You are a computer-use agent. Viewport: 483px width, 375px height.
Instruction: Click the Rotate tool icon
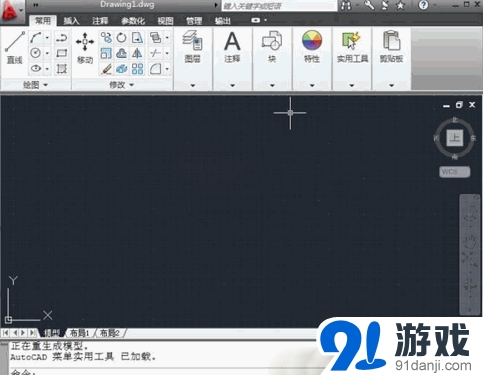(x=121, y=37)
